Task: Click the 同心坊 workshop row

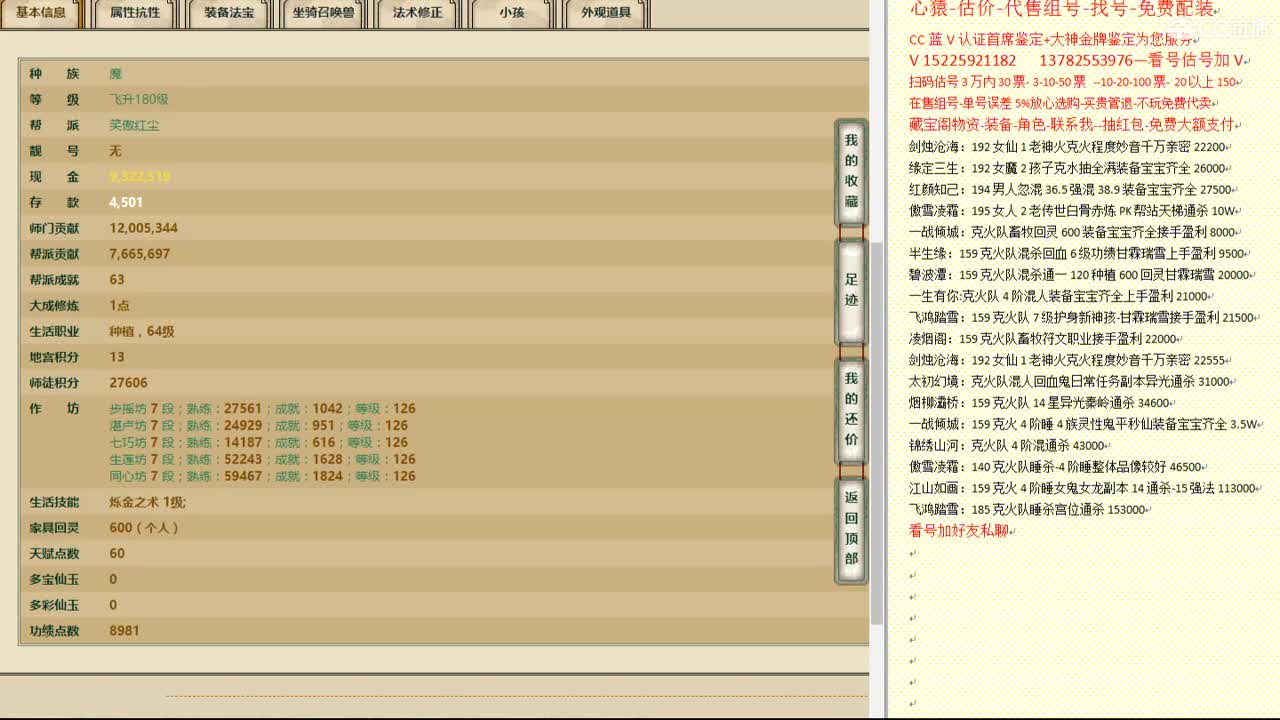Action: tap(262, 476)
